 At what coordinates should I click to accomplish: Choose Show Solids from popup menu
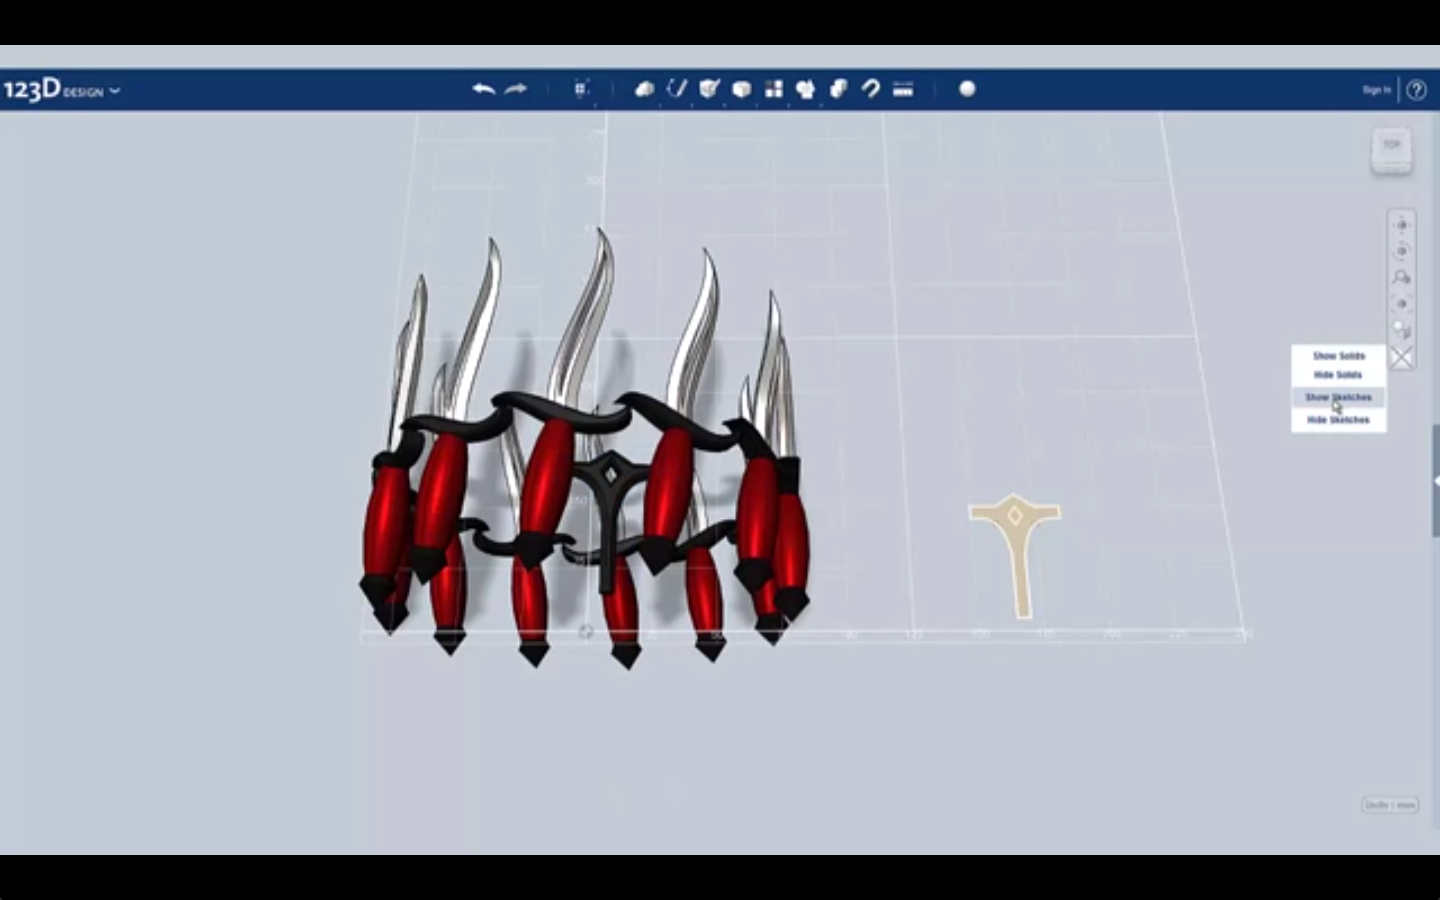click(1338, 356)
